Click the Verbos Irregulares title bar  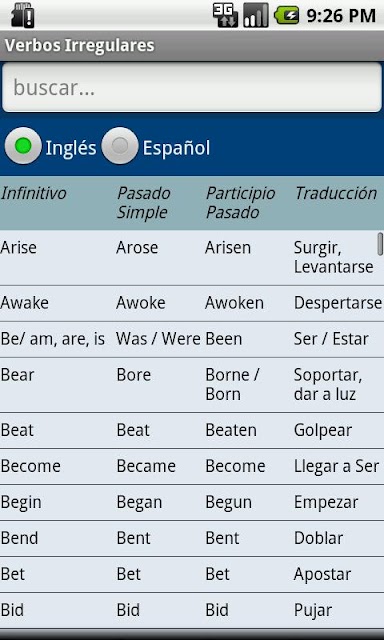point(192,46)
